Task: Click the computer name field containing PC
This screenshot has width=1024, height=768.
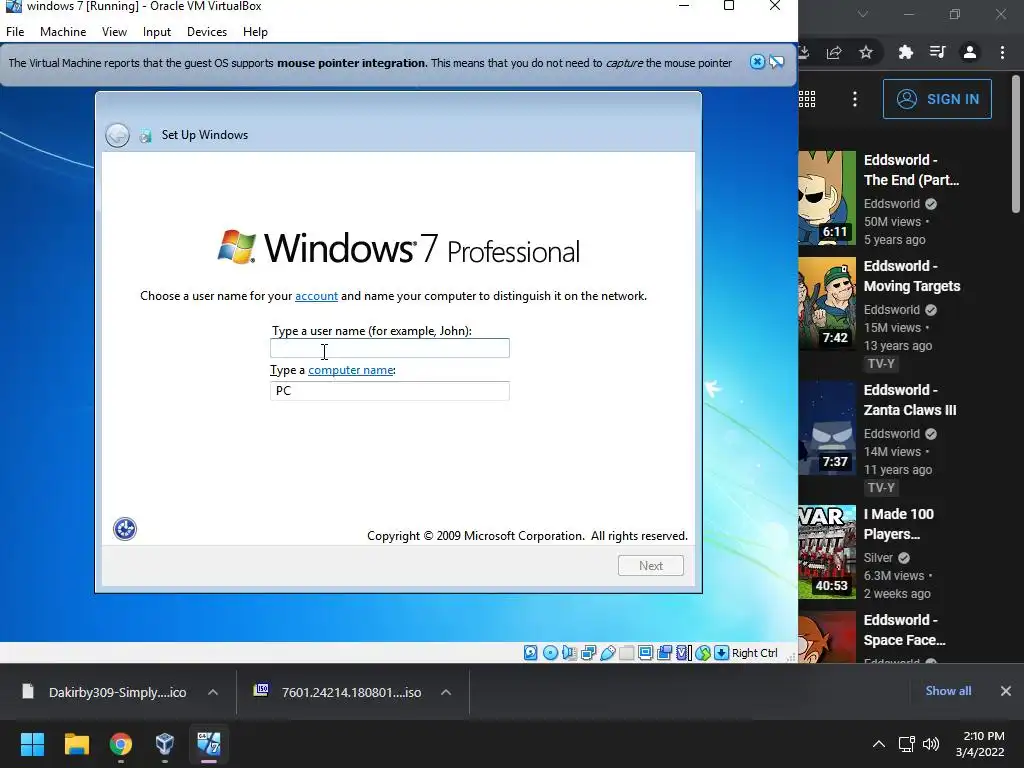Action: coord(390,391)
